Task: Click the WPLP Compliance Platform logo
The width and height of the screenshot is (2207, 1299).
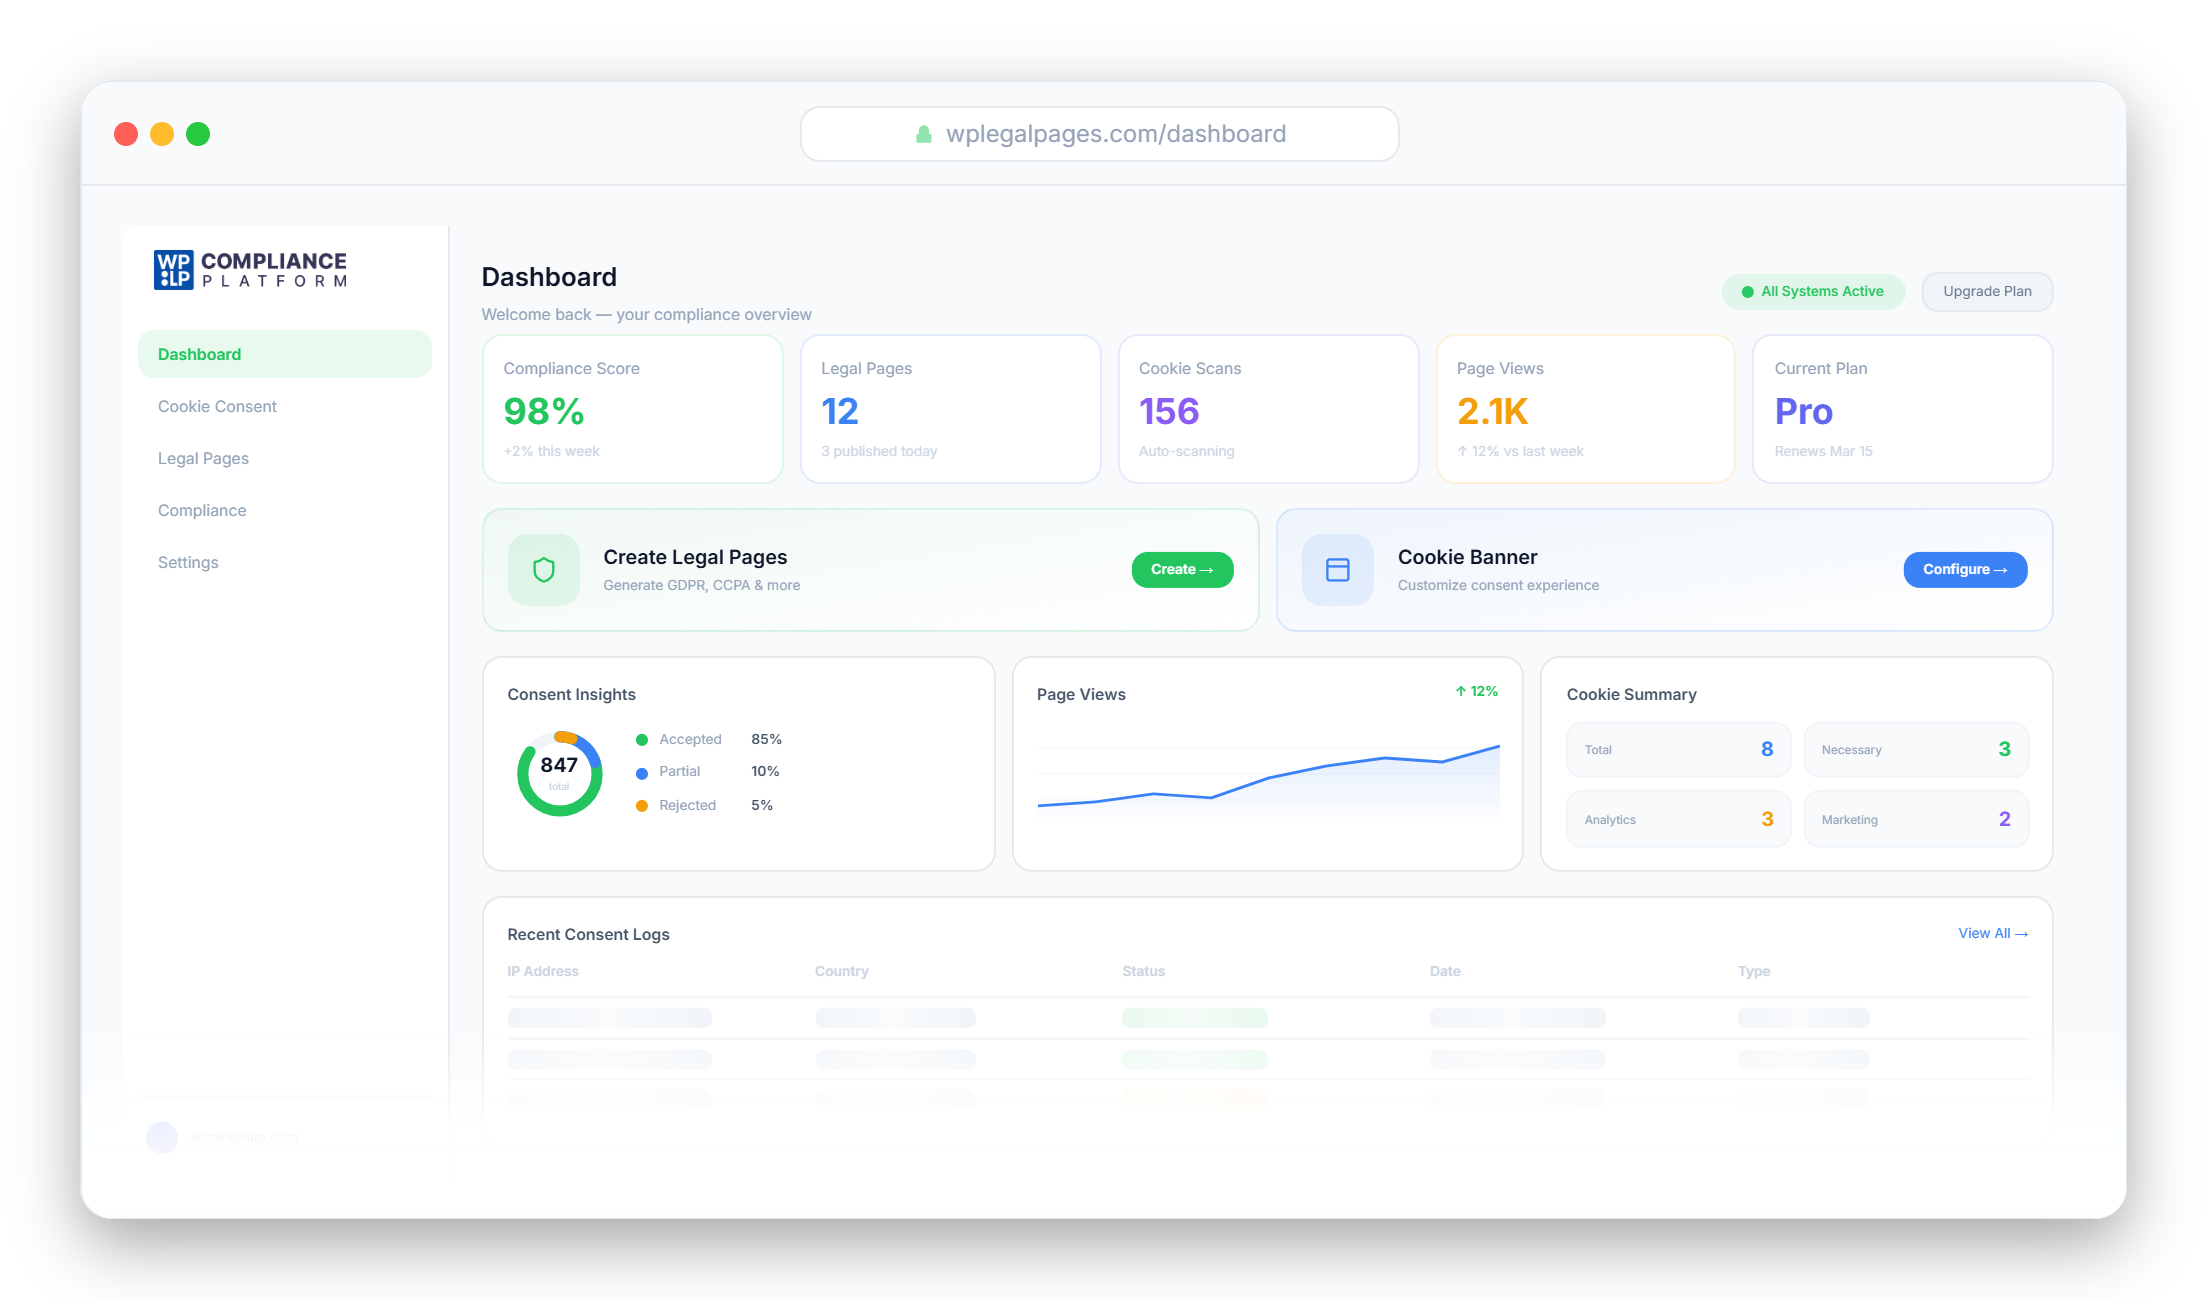Action: tap(250, 270)
